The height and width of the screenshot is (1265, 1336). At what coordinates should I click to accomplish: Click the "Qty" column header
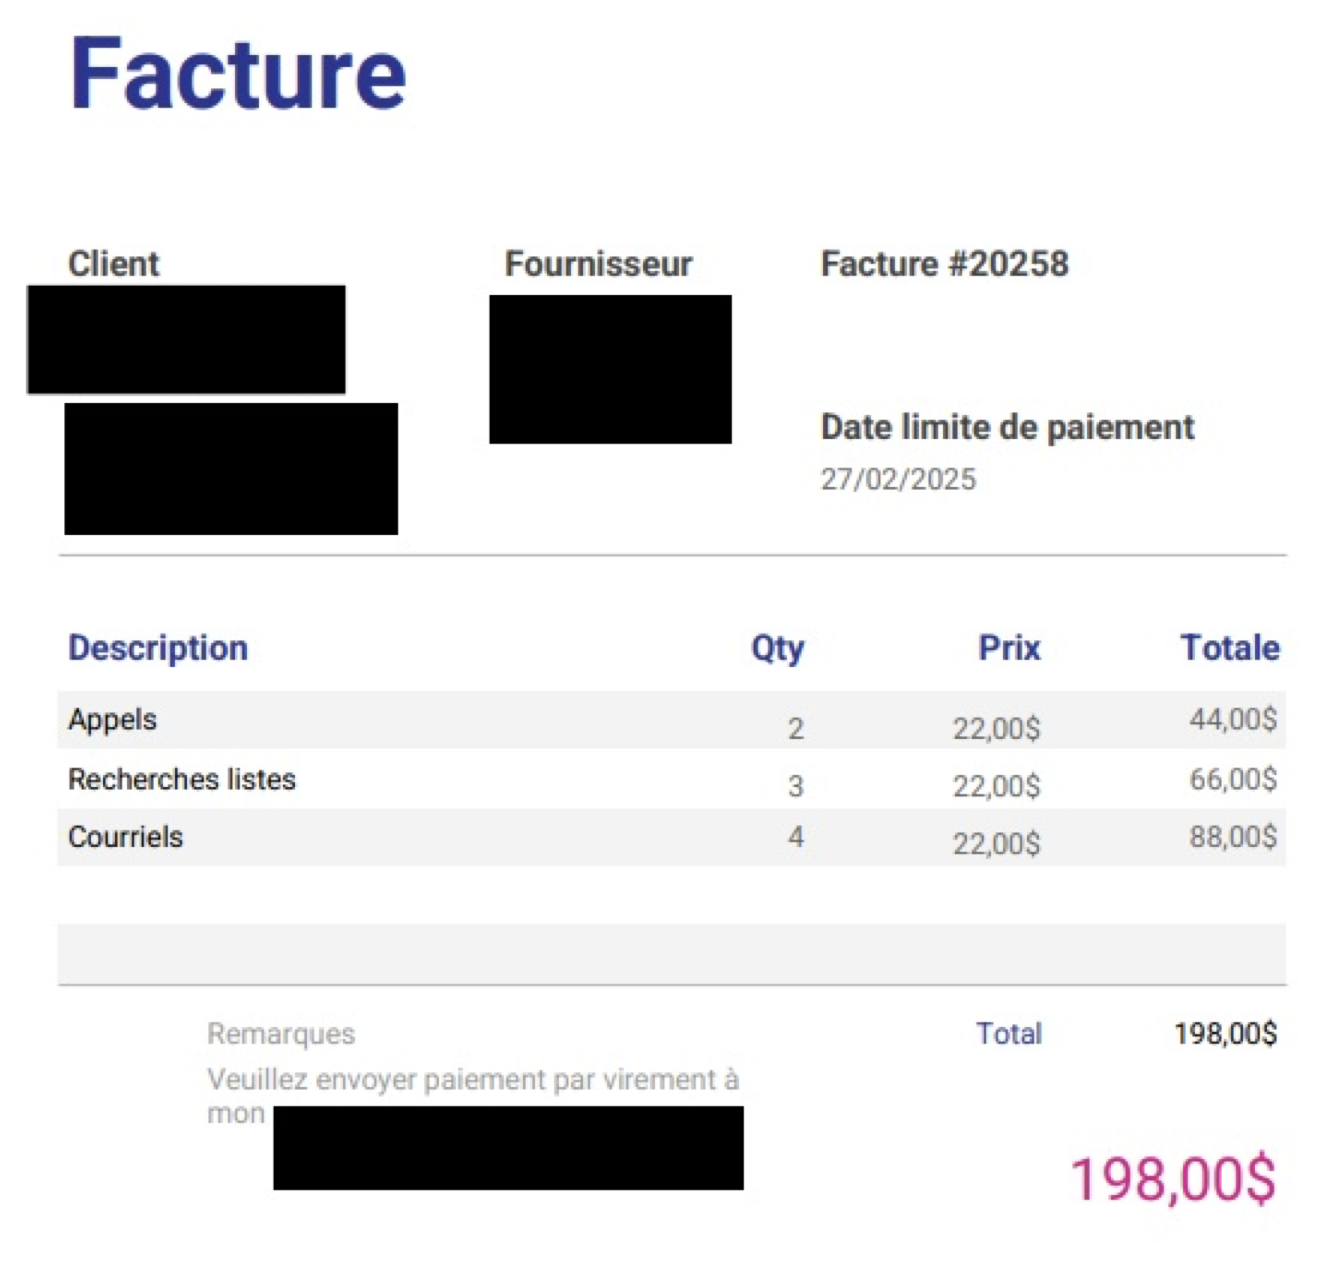777,648
